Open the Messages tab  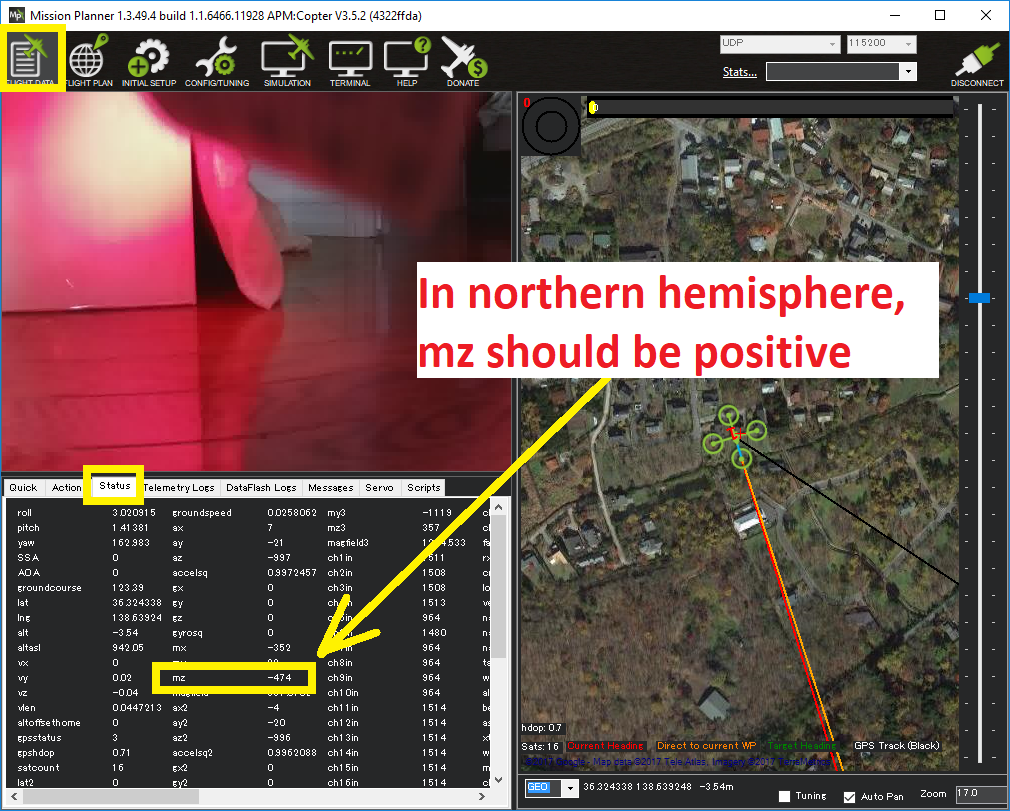tap(330, 488)
